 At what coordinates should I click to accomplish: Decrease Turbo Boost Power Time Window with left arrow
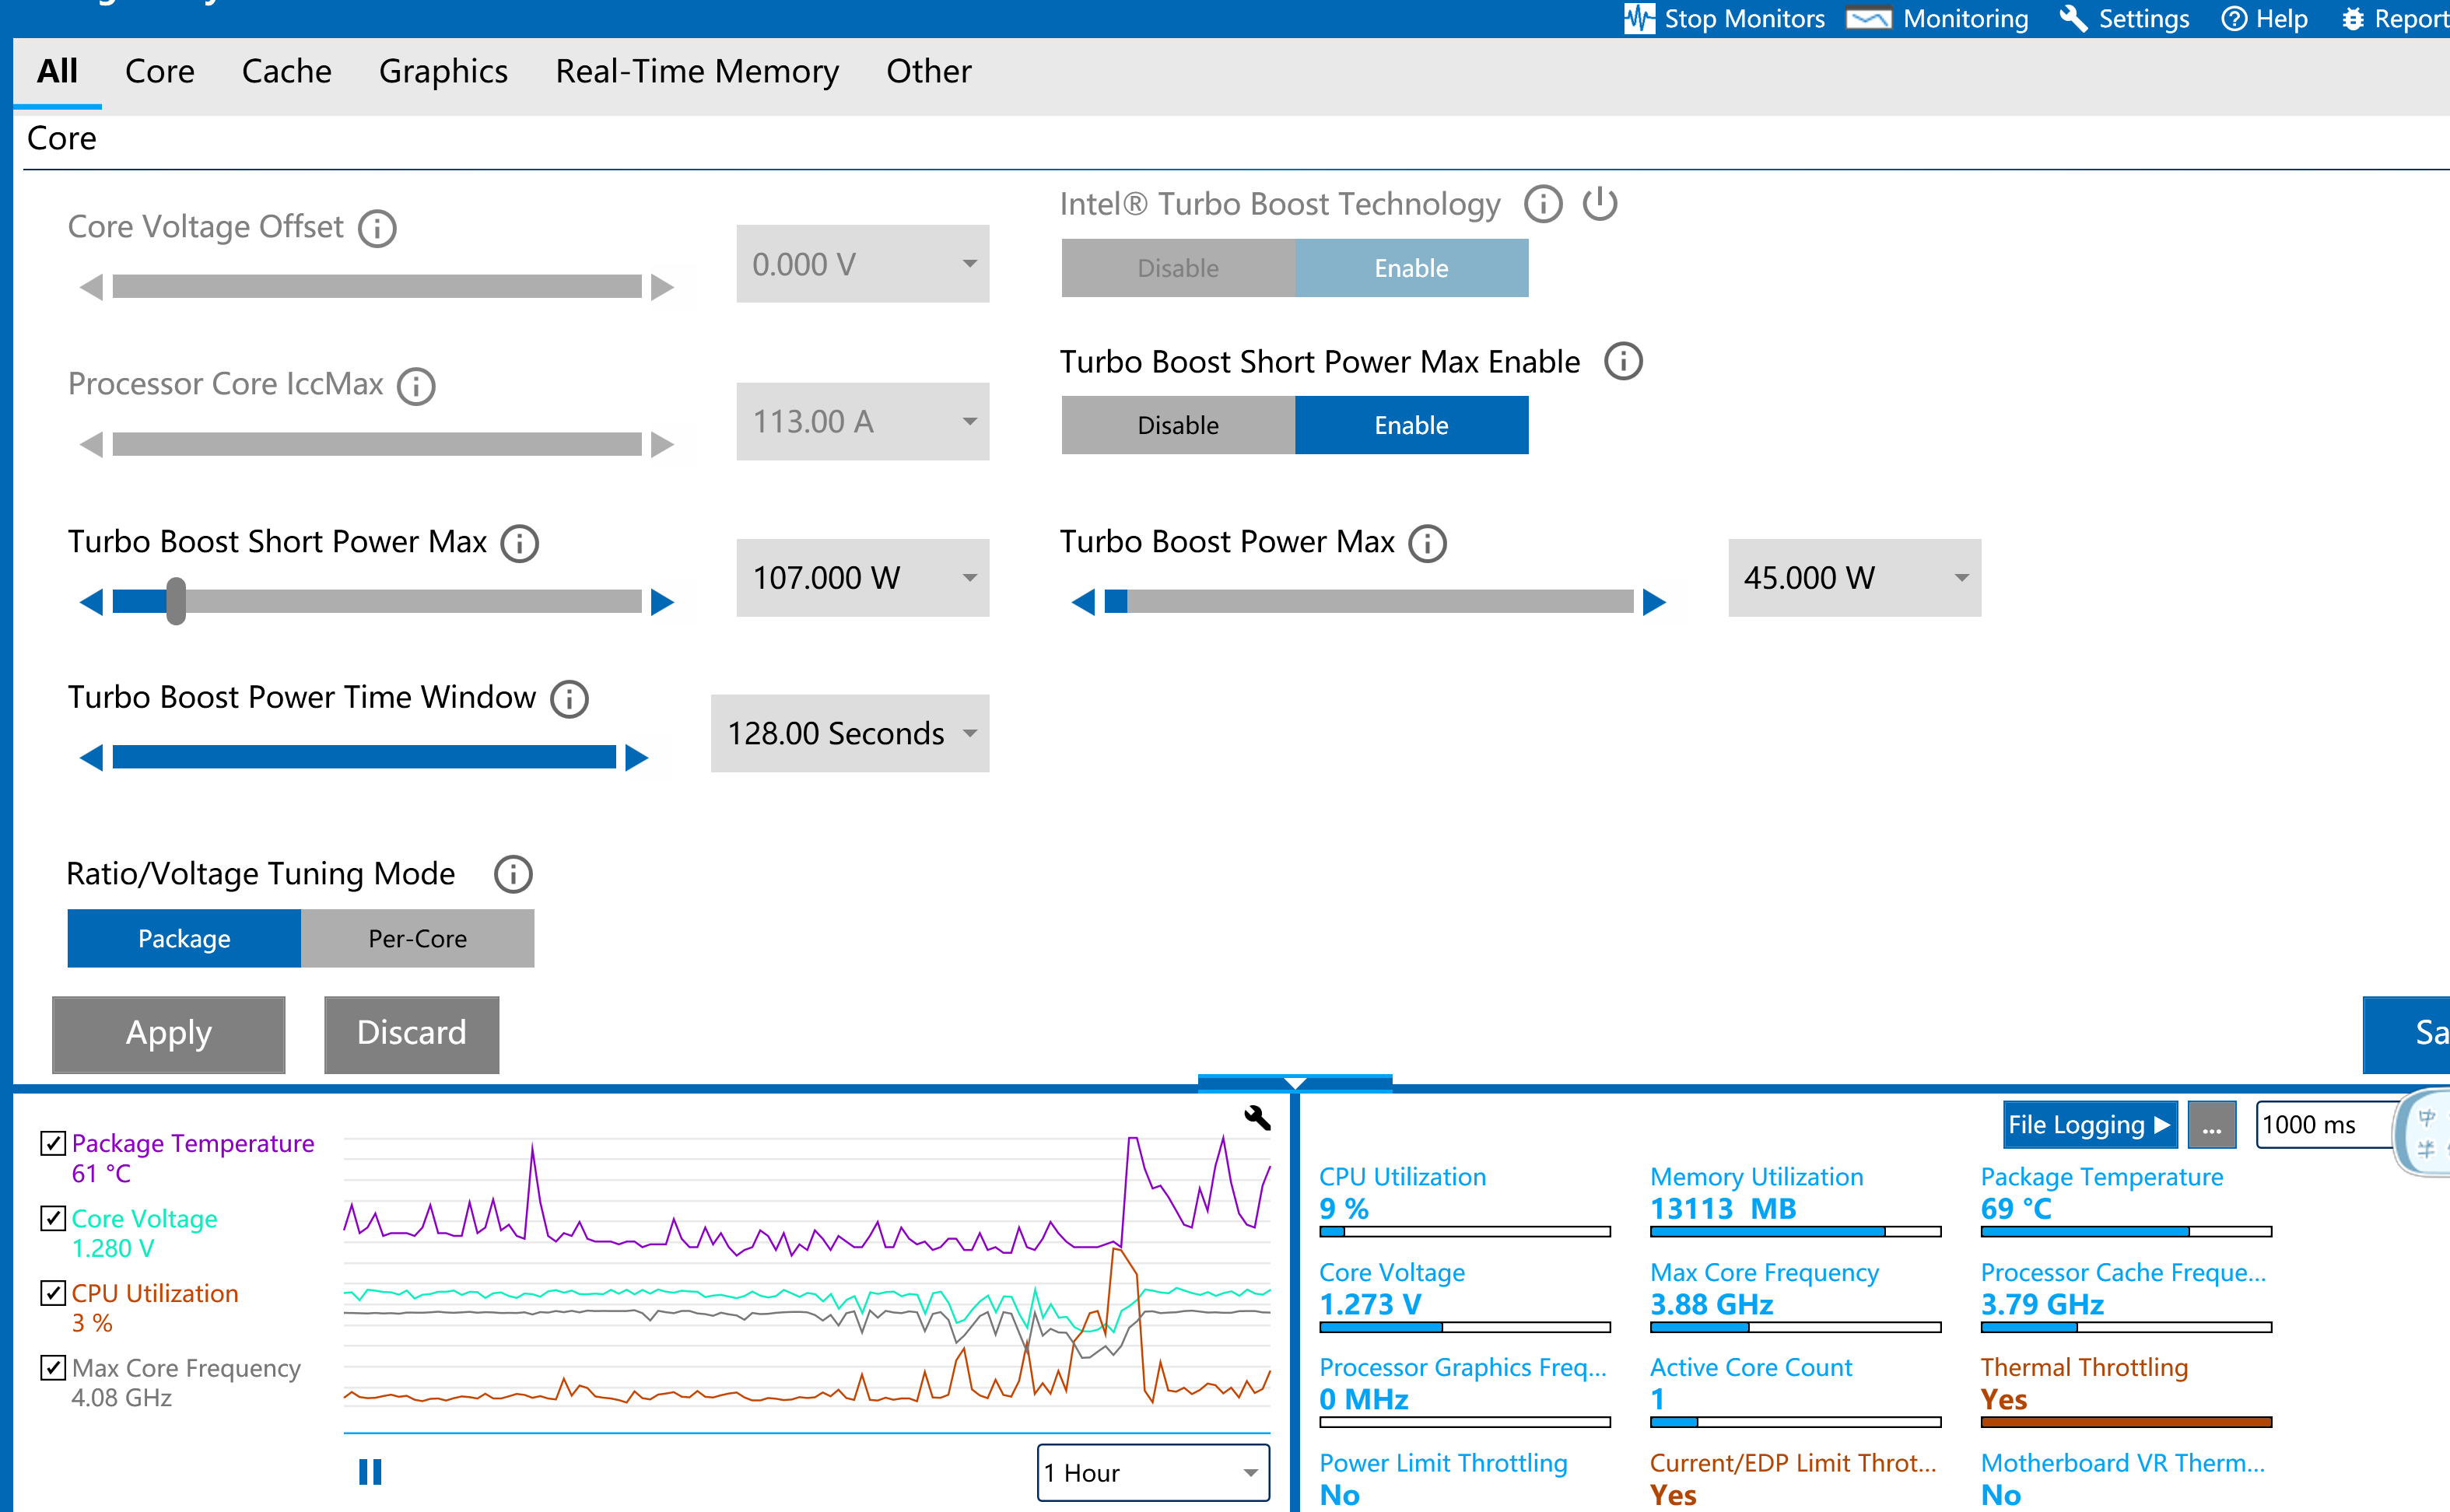(x=91, y=758)
